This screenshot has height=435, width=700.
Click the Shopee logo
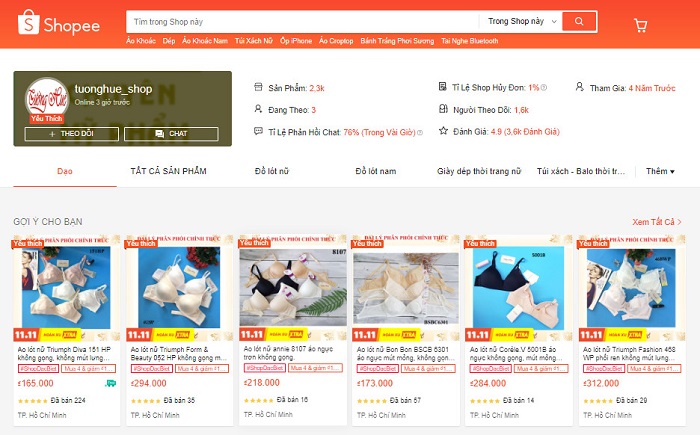click(x=58, y=22)
